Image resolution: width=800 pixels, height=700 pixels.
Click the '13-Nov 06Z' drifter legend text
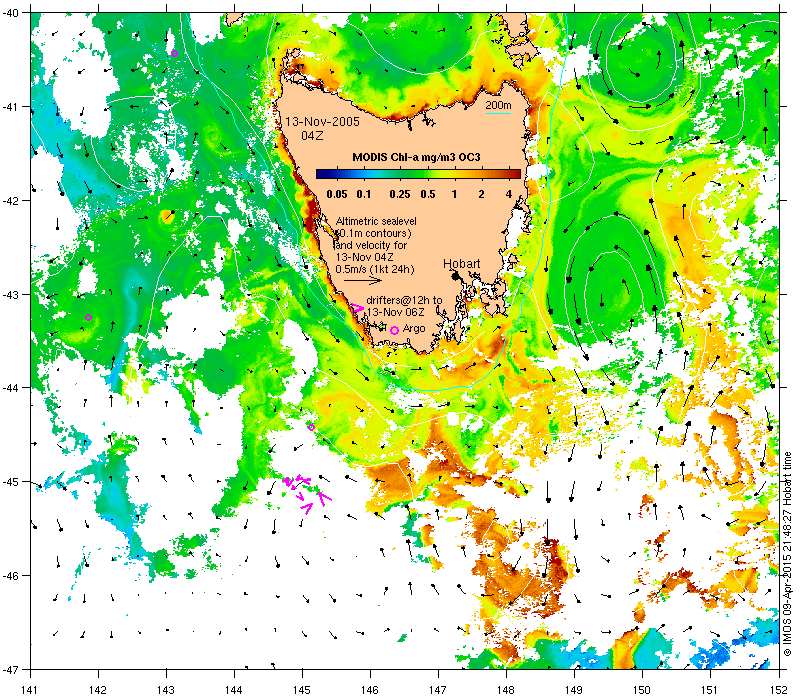[x=396, y=312]
